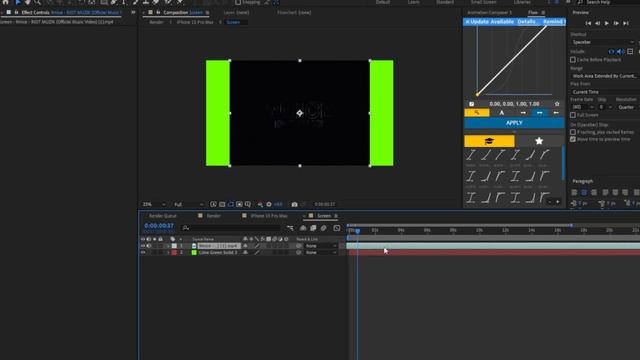Open the update Details link
Viewport: 640px width, 360px height.
pyautogui.click(x=526, y=22)
